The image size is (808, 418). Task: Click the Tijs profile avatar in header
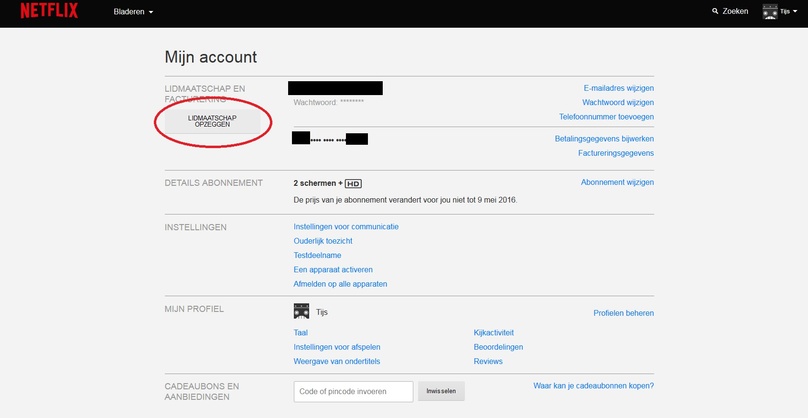pos(770,11)
